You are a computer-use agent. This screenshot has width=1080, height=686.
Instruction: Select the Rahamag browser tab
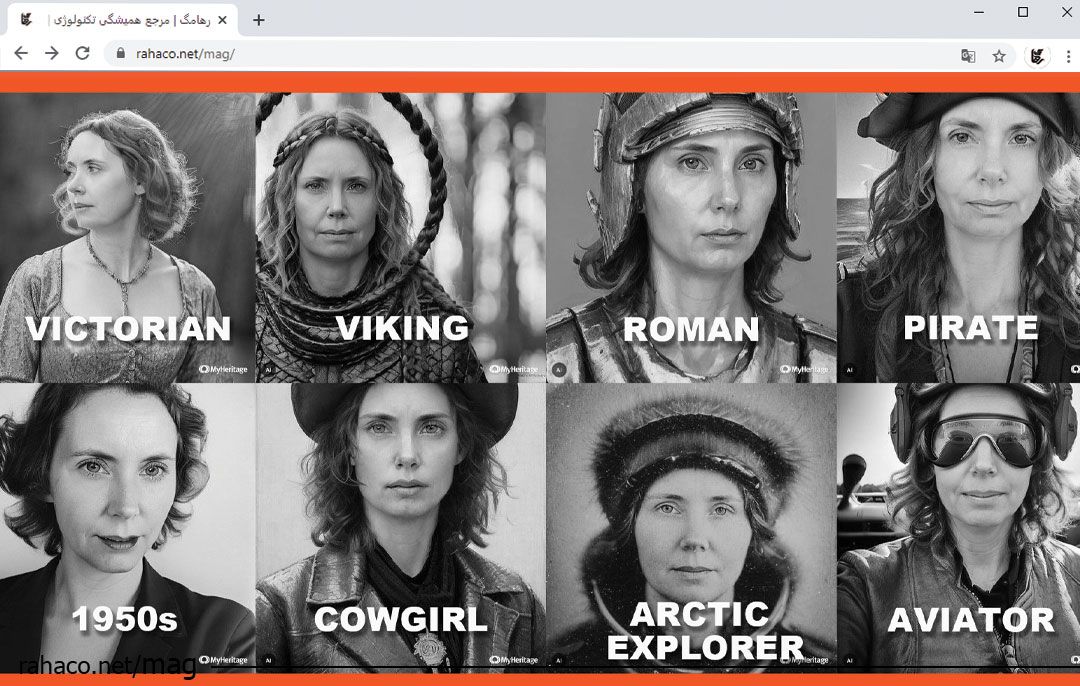(x=122, y=20)
